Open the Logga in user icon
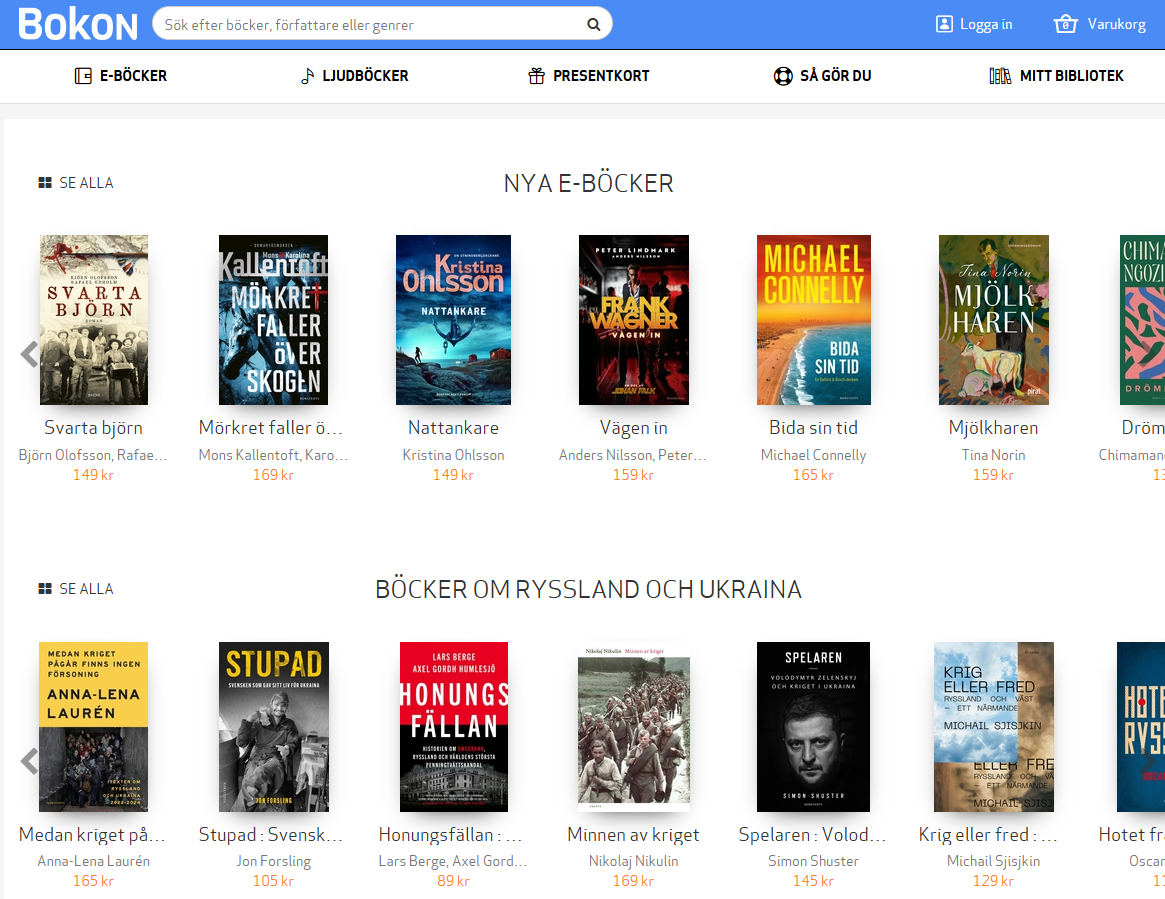The image size is (1165, 899). (x=944, y=24)
